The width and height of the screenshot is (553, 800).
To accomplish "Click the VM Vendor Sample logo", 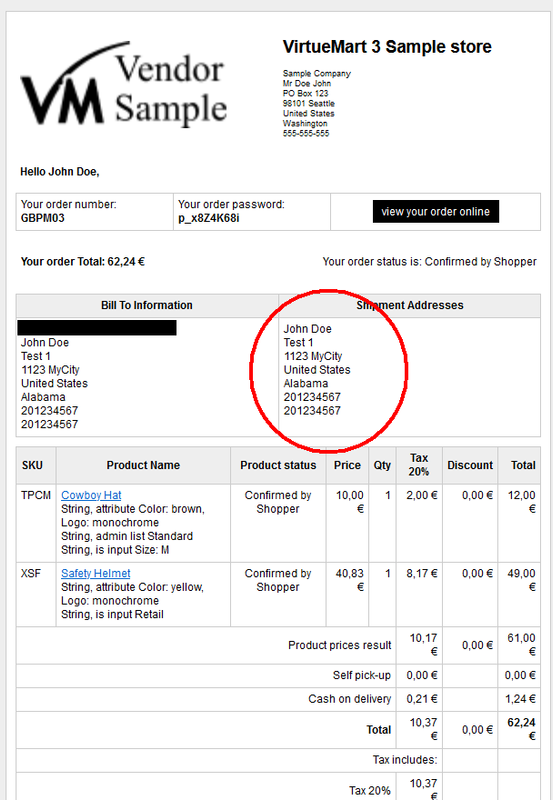I will [123, 84].
